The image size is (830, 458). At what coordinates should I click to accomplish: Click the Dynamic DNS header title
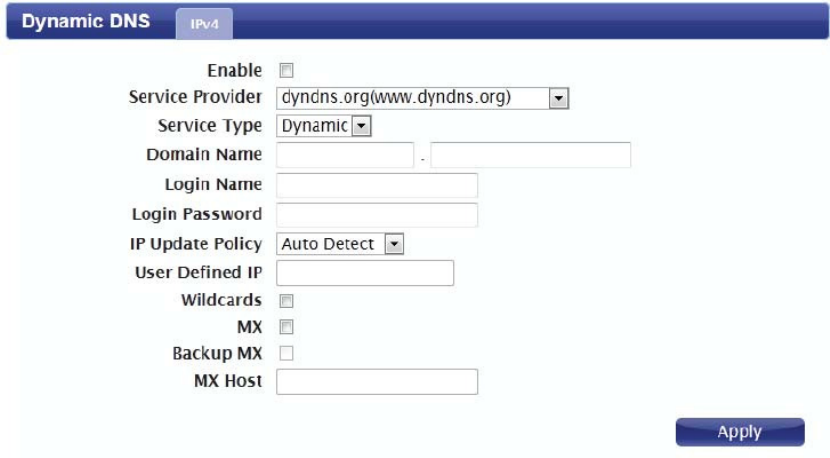point(86,22)
